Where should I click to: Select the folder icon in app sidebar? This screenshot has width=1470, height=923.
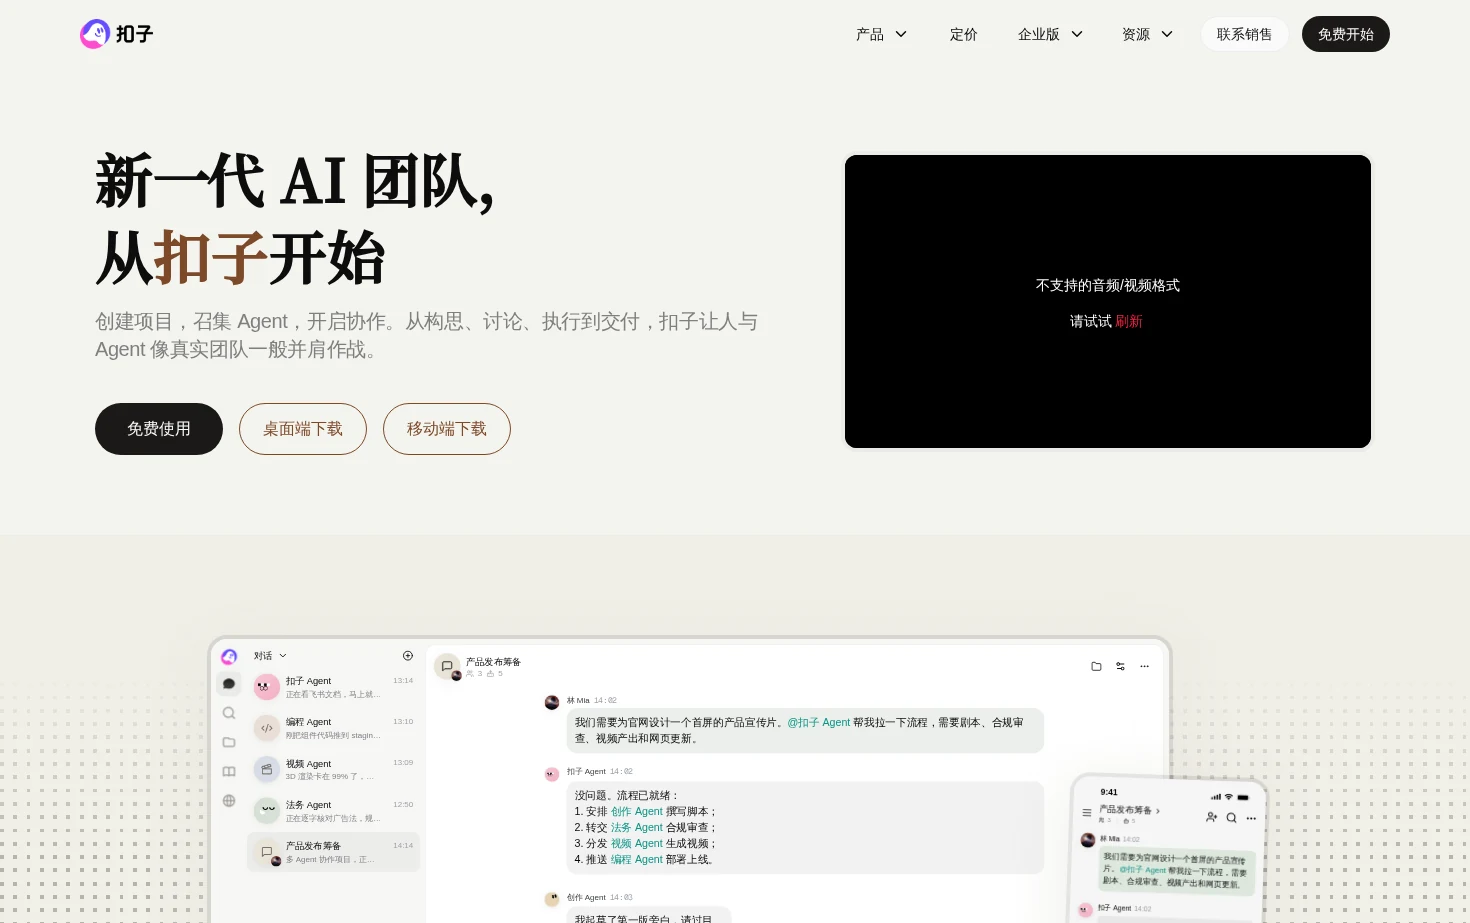[x=229, y=742]
